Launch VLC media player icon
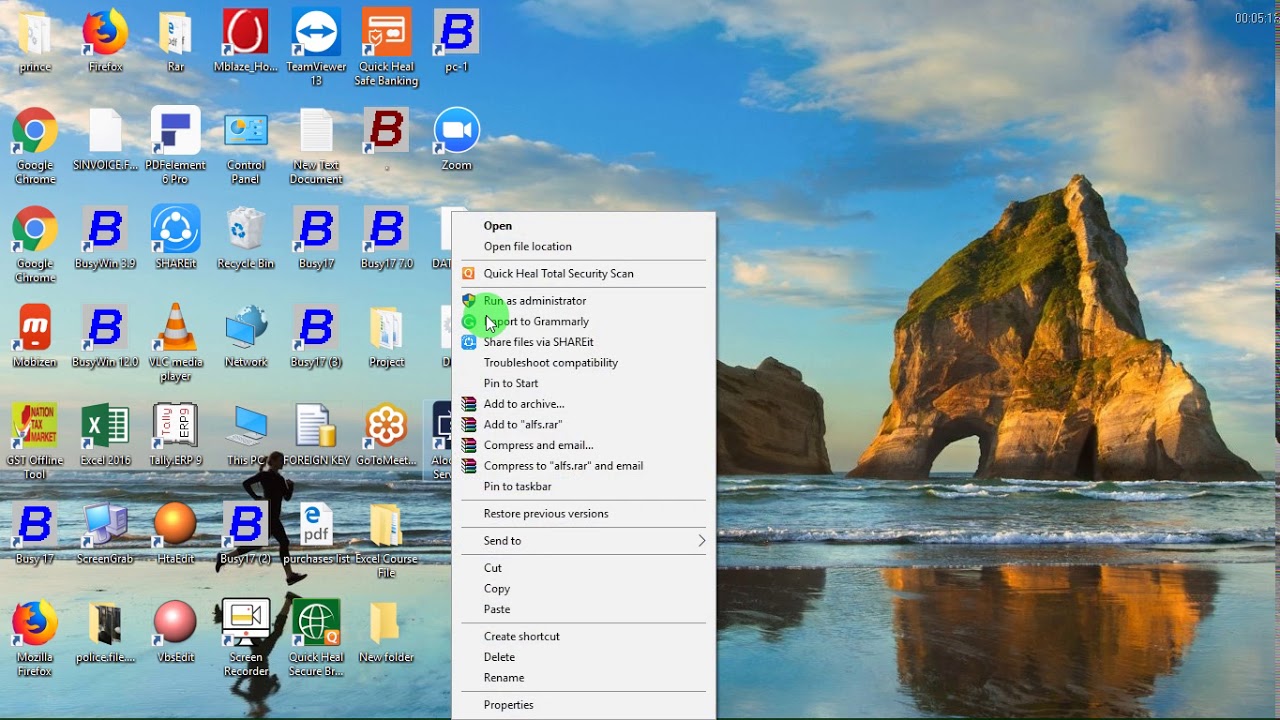 pyautogui.click(x=176, y=343)
